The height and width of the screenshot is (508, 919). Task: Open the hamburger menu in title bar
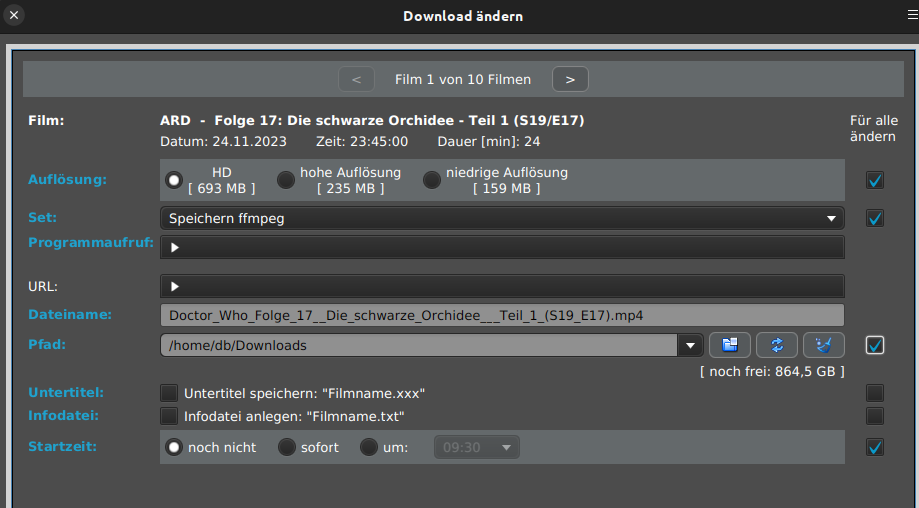tap(913, 15)
